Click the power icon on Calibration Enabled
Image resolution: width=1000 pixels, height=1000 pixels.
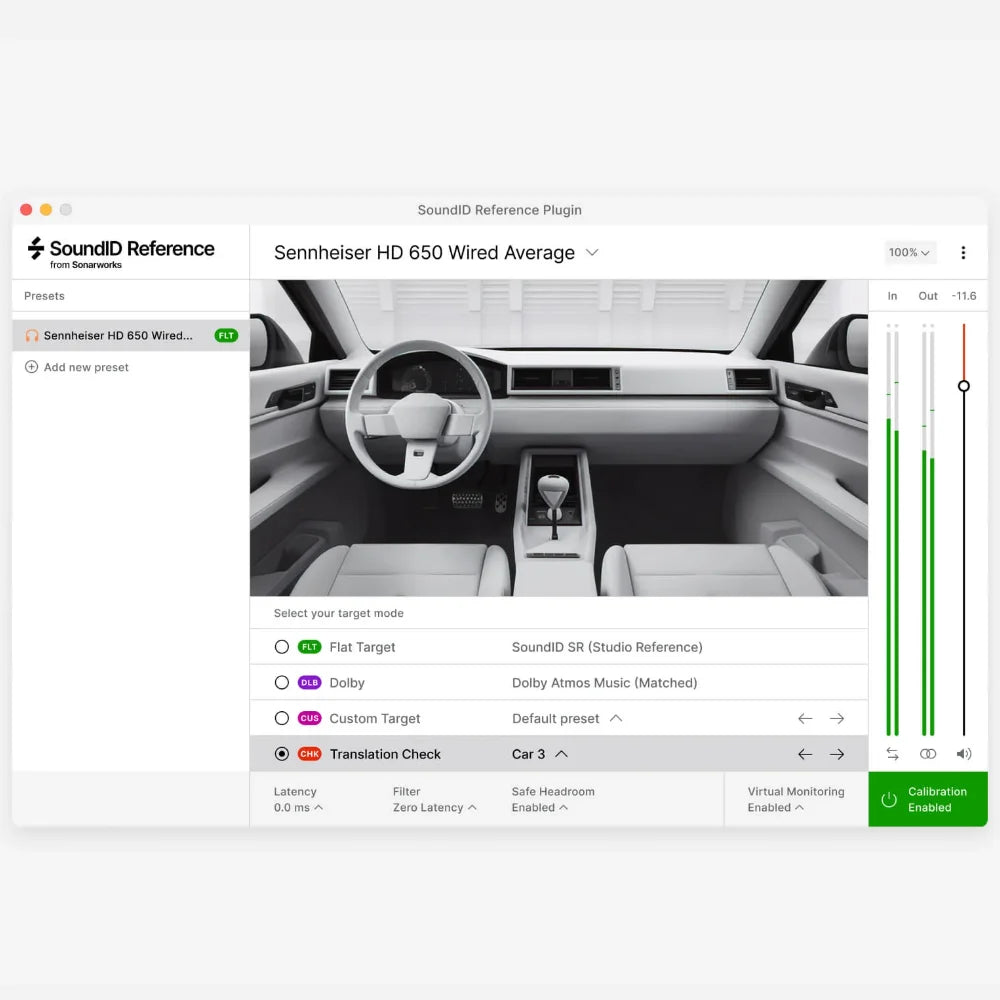click(889, 799)
